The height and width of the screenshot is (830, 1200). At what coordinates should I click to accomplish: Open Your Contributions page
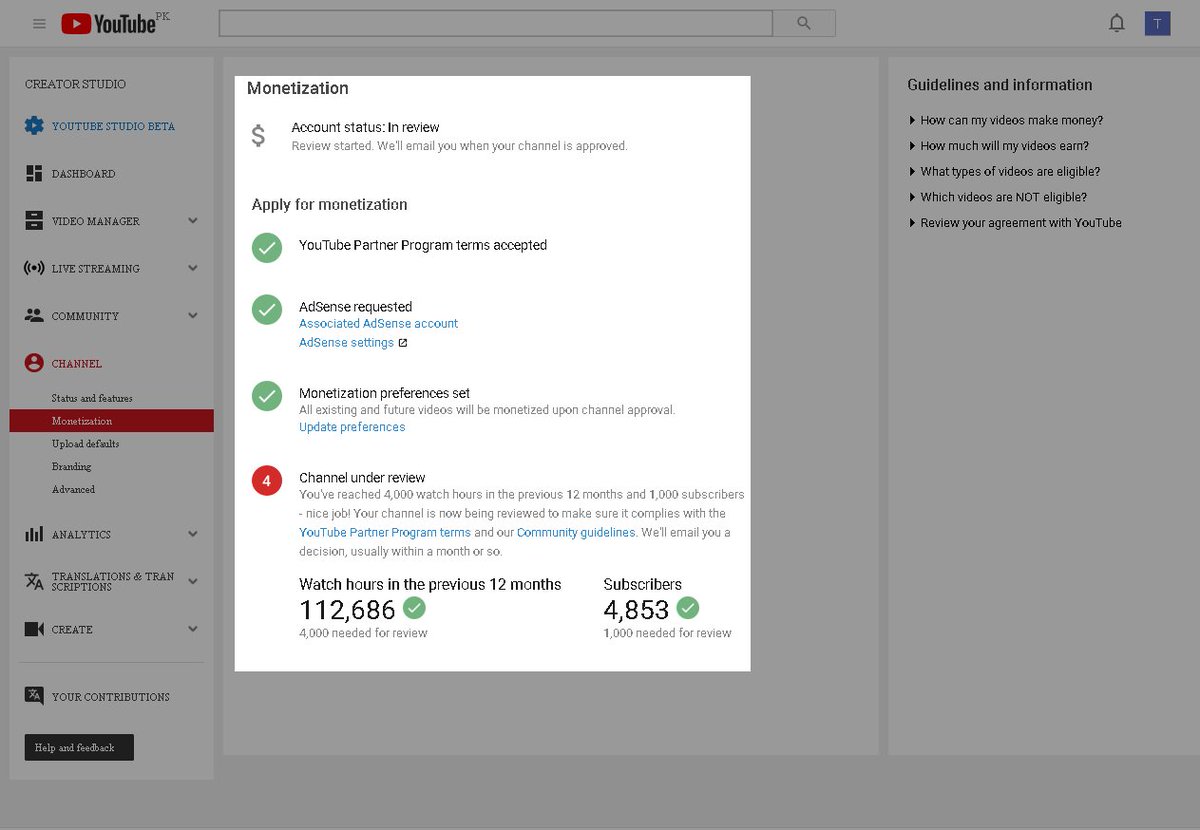(110, 697)
